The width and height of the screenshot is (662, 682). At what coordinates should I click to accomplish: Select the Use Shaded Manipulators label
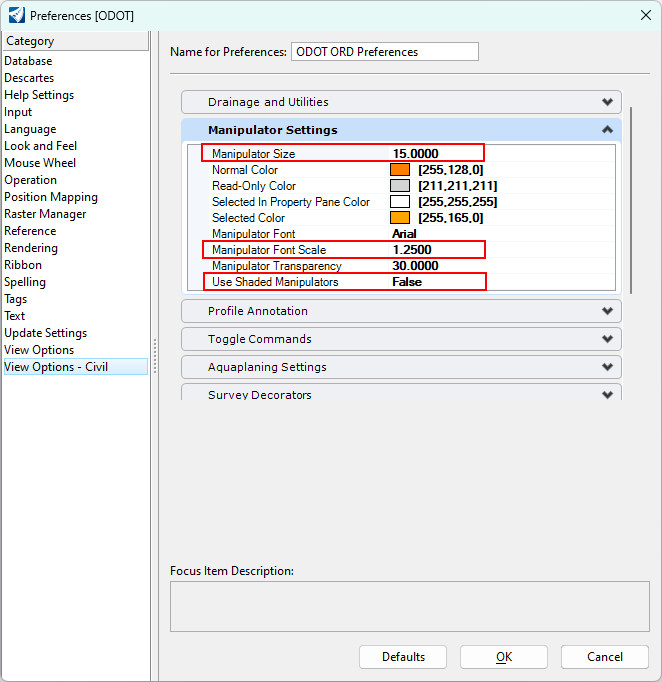pos(275,282)
